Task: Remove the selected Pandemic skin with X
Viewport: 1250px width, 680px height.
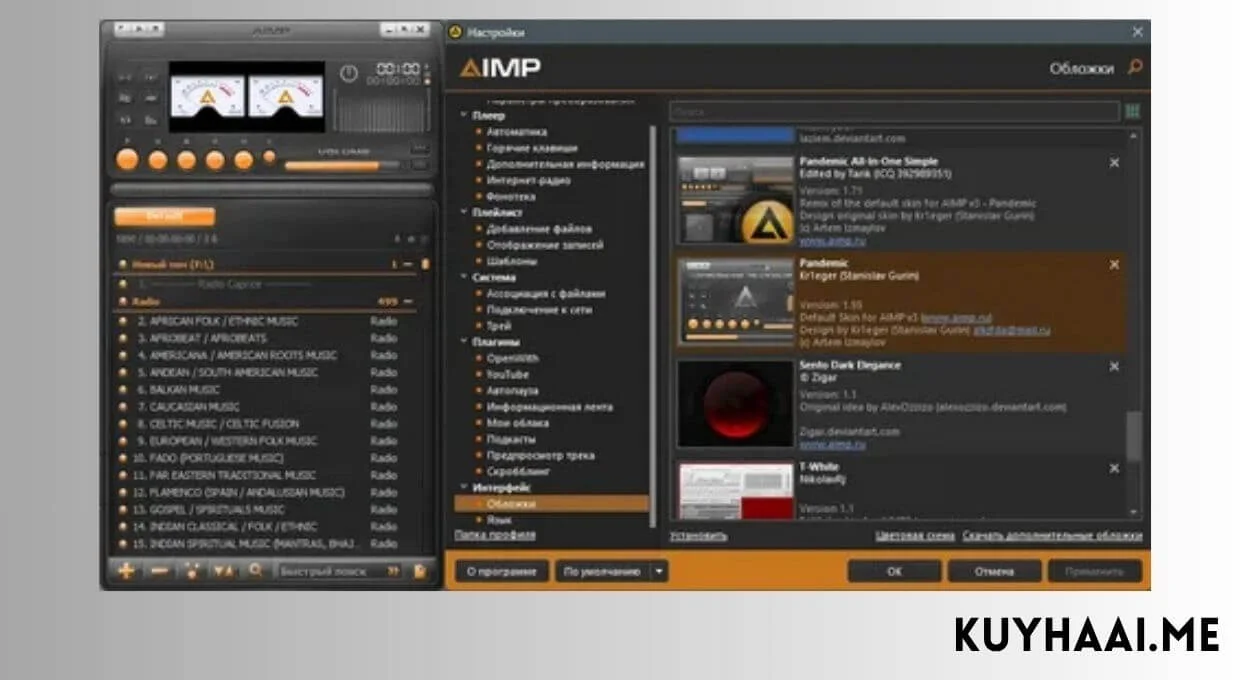Action: [1114, 264]
